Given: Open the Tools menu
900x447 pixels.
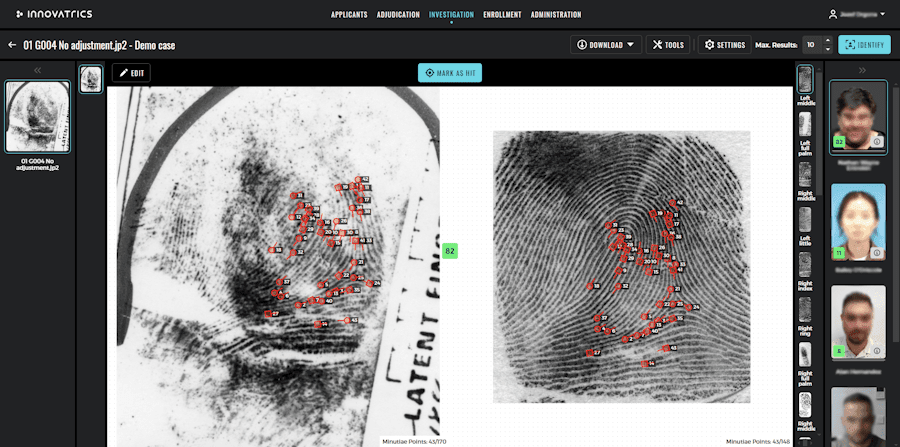Looking at the screenshot, I should [x=668, y=45].
